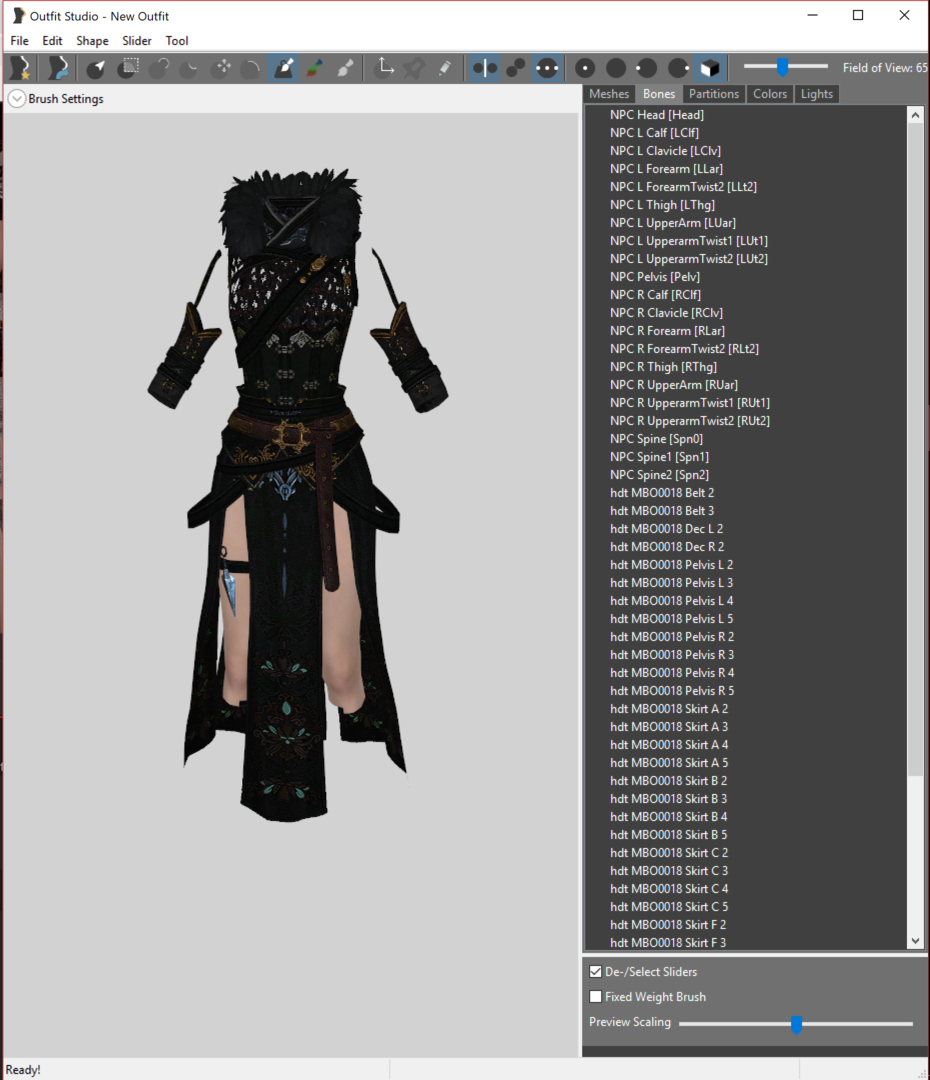
Task: Switch to the Lights tab
Action: (817, 94)
